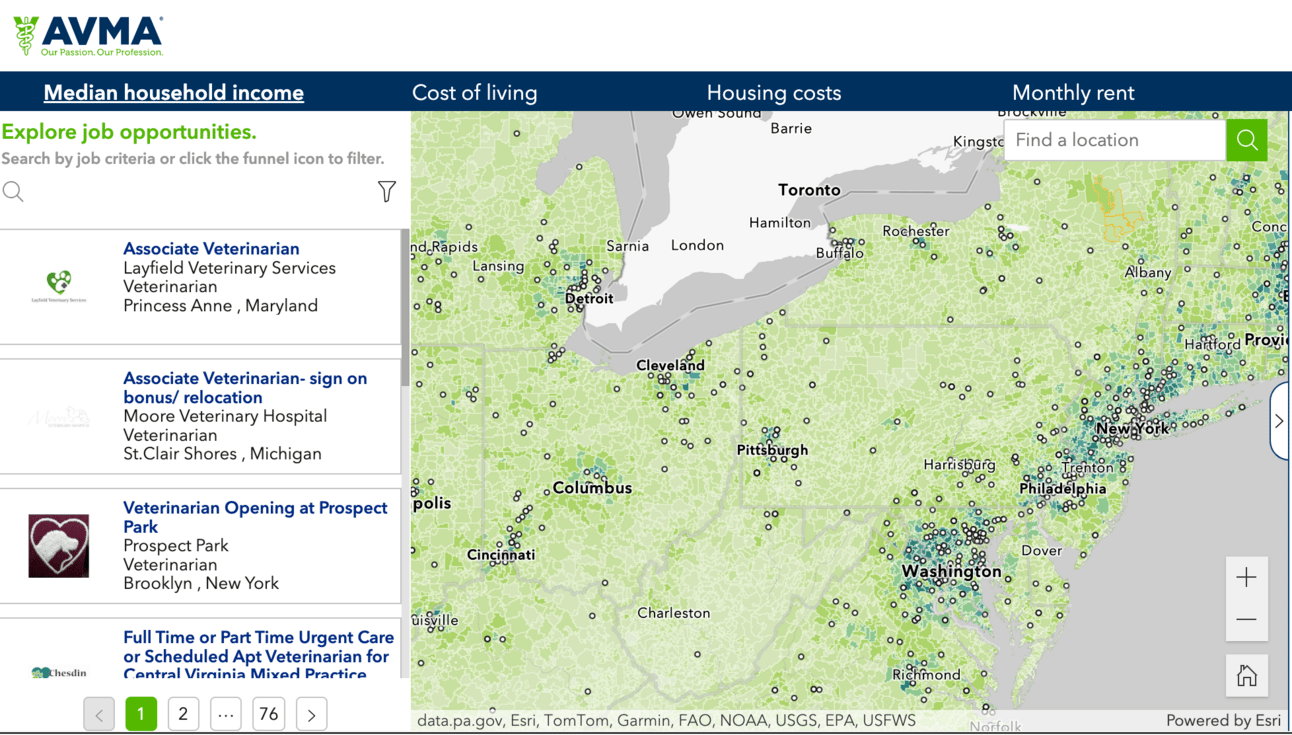Zoom out of the map
This screenshot has width=1292, height=735.
tap(1246, 620)
